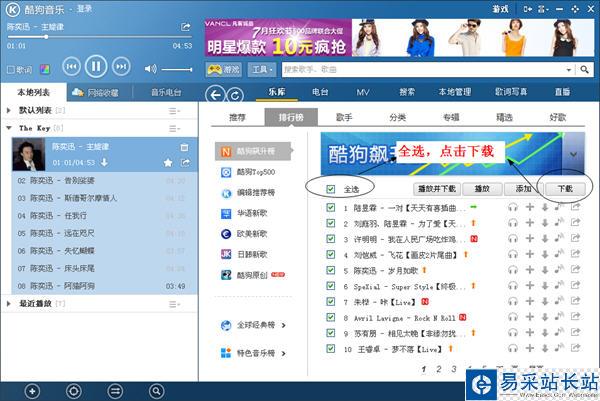Select song 05 陈奕迅 - 远在咫尺
Image resolution: width=600 pixels, height=401 pixels.
tap(104, 233)
